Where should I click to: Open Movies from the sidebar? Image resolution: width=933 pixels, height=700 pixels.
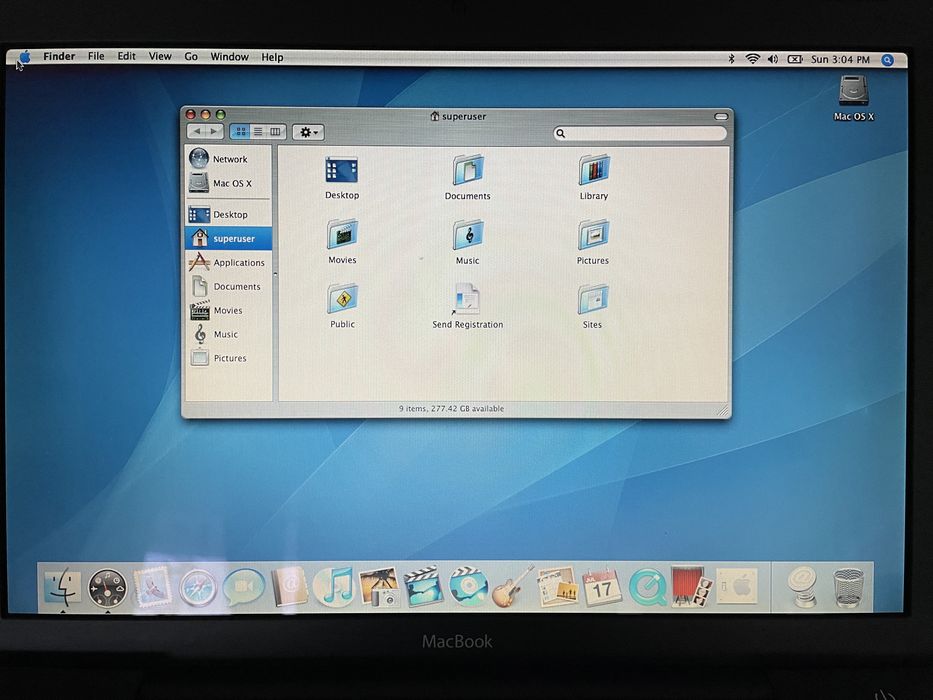(228, 310)
